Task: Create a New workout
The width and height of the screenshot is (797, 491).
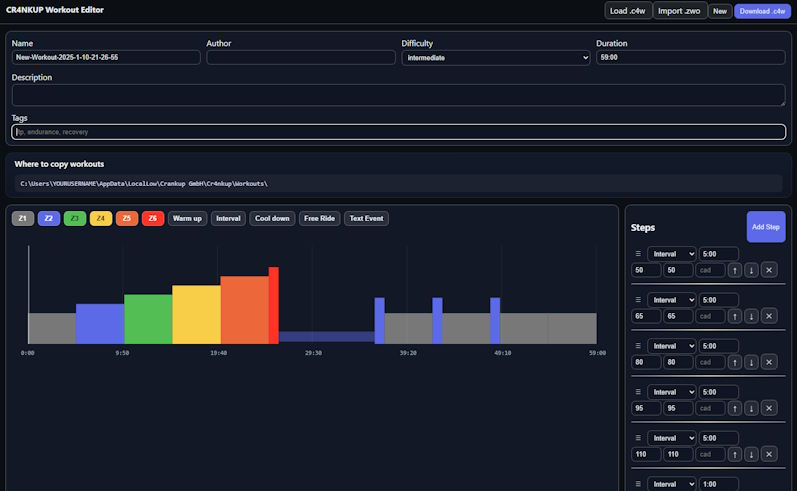Action: click(x=720, y=11)
